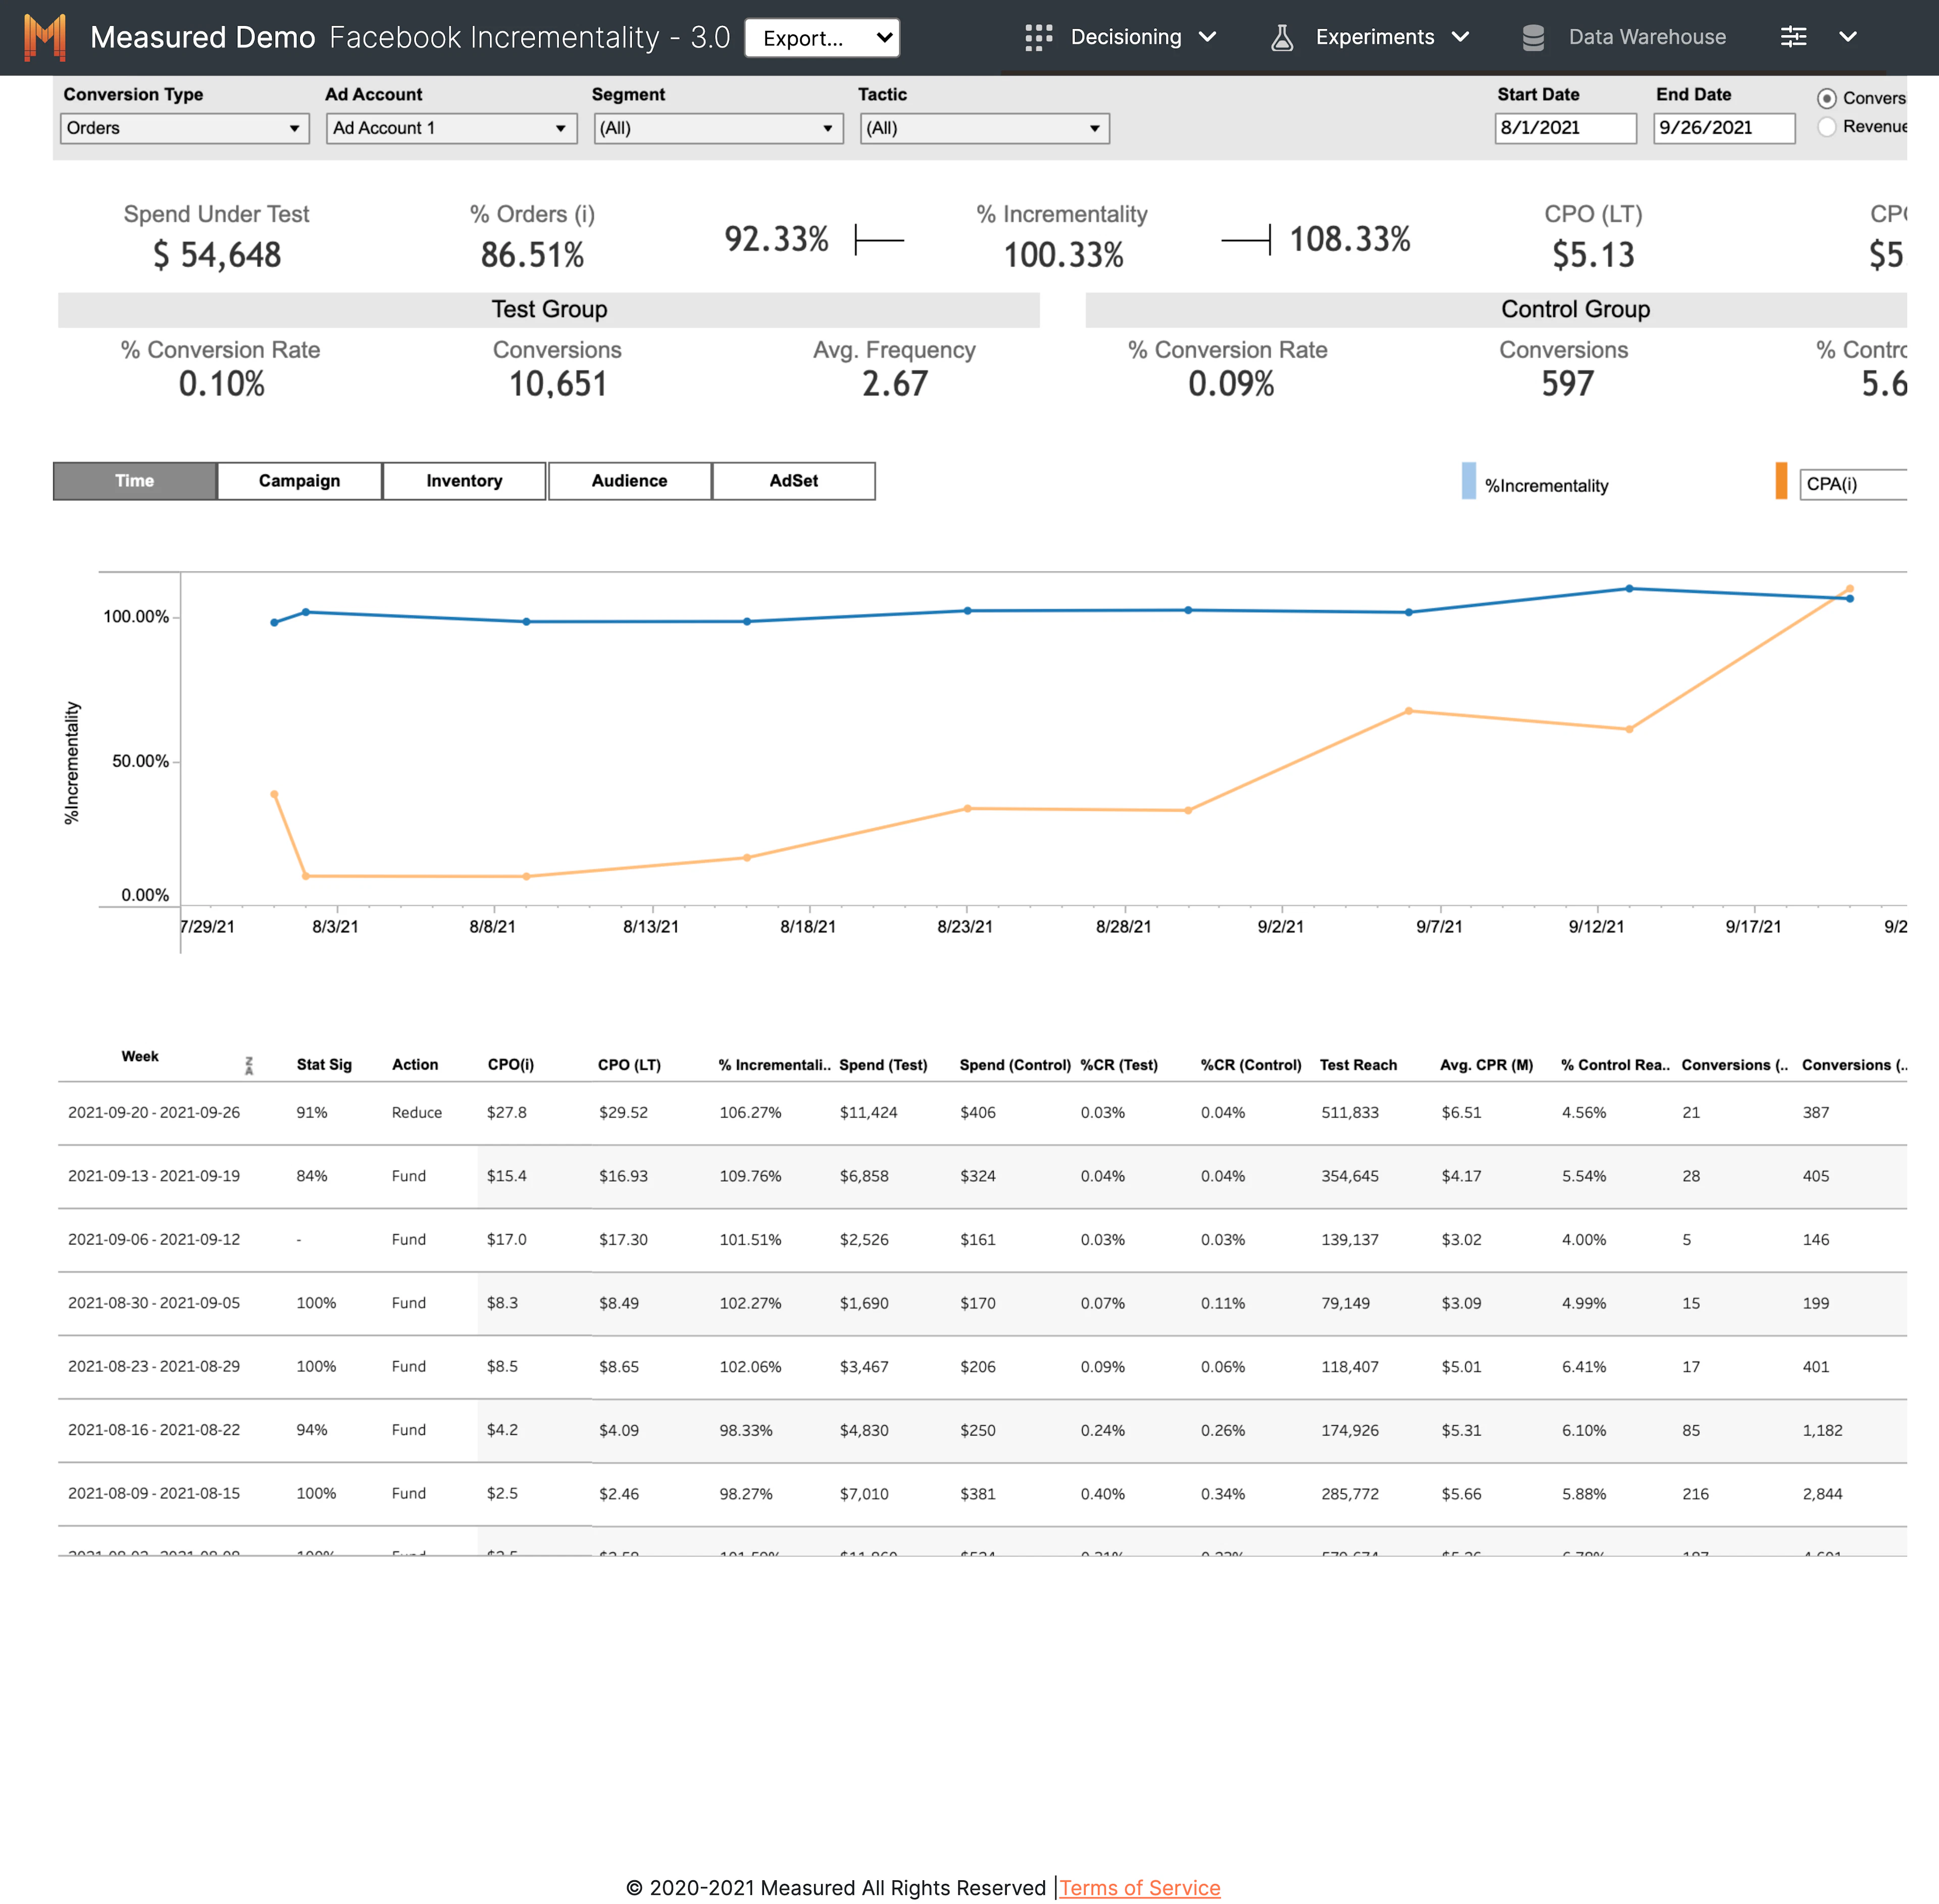Select the Inventory tab
Image resolution: width=1939 pixels, height=1904 pixels.
(464, 481)
